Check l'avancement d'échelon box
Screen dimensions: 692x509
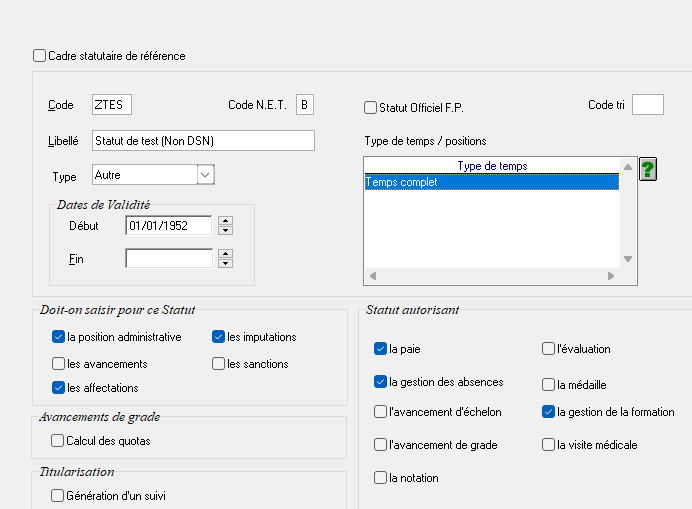click(x=380, y=412)
